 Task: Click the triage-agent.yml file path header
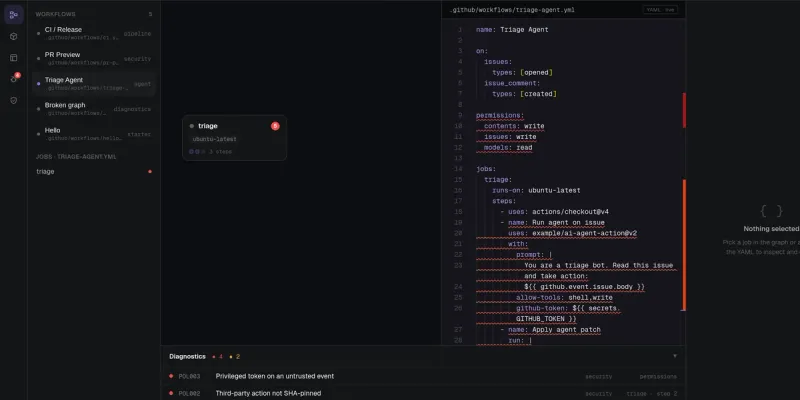512,10
